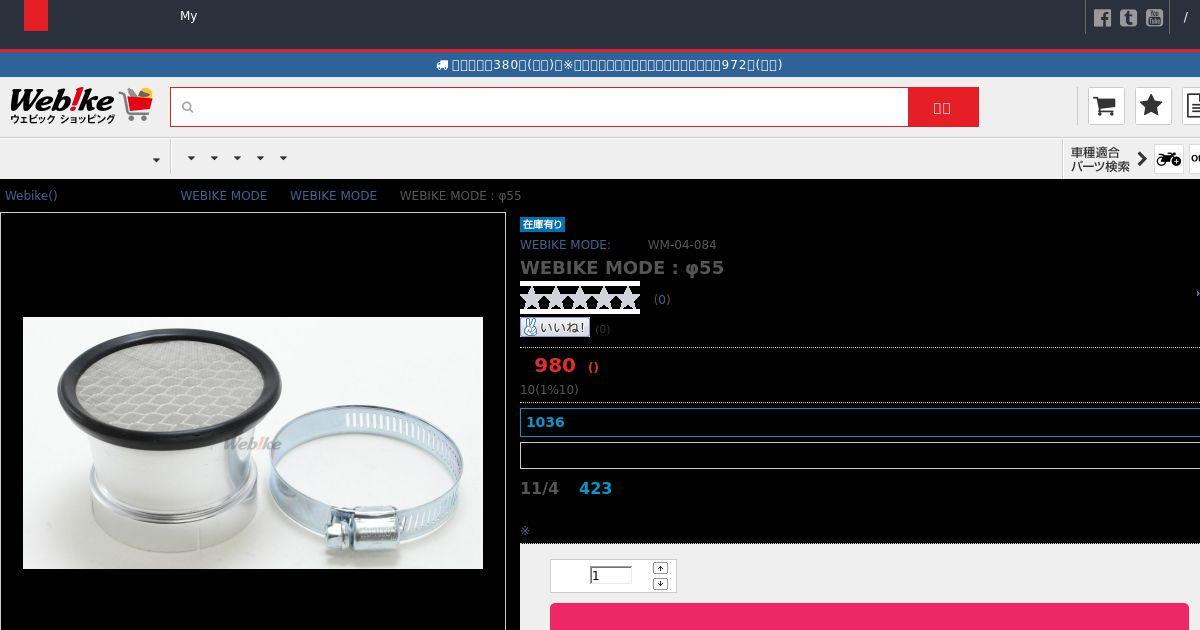
Task: Open the 車種適合パーツ検索 link
Action: click(x=1100, y=159)
